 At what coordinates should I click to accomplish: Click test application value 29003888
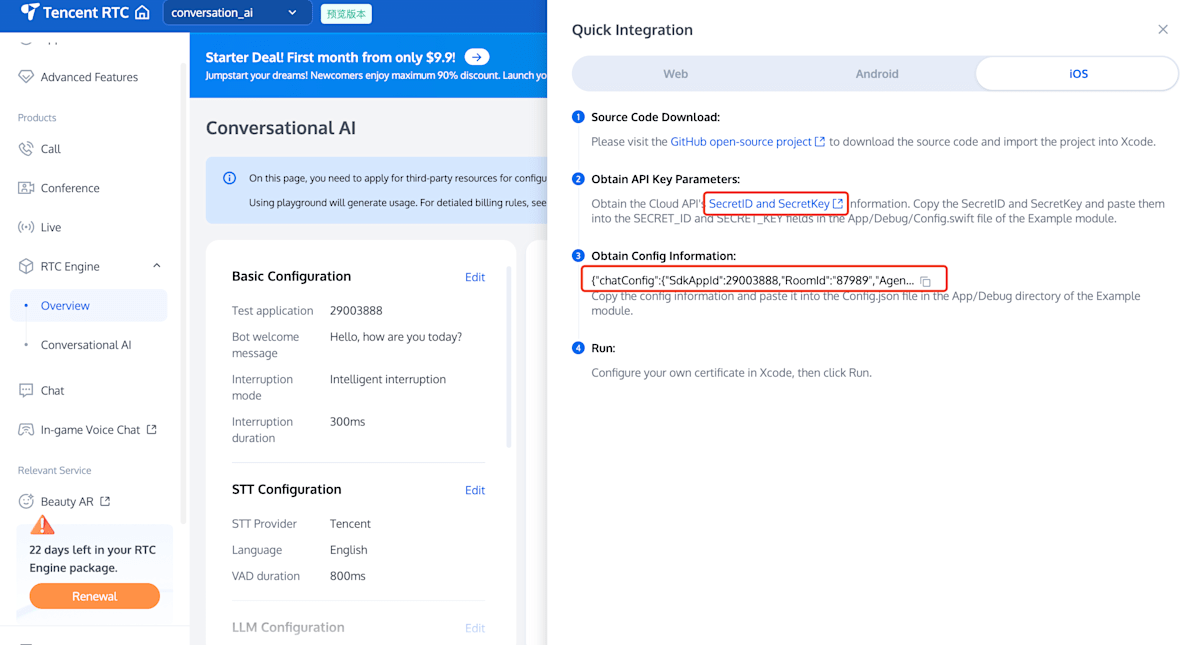[x=356, y=311]
